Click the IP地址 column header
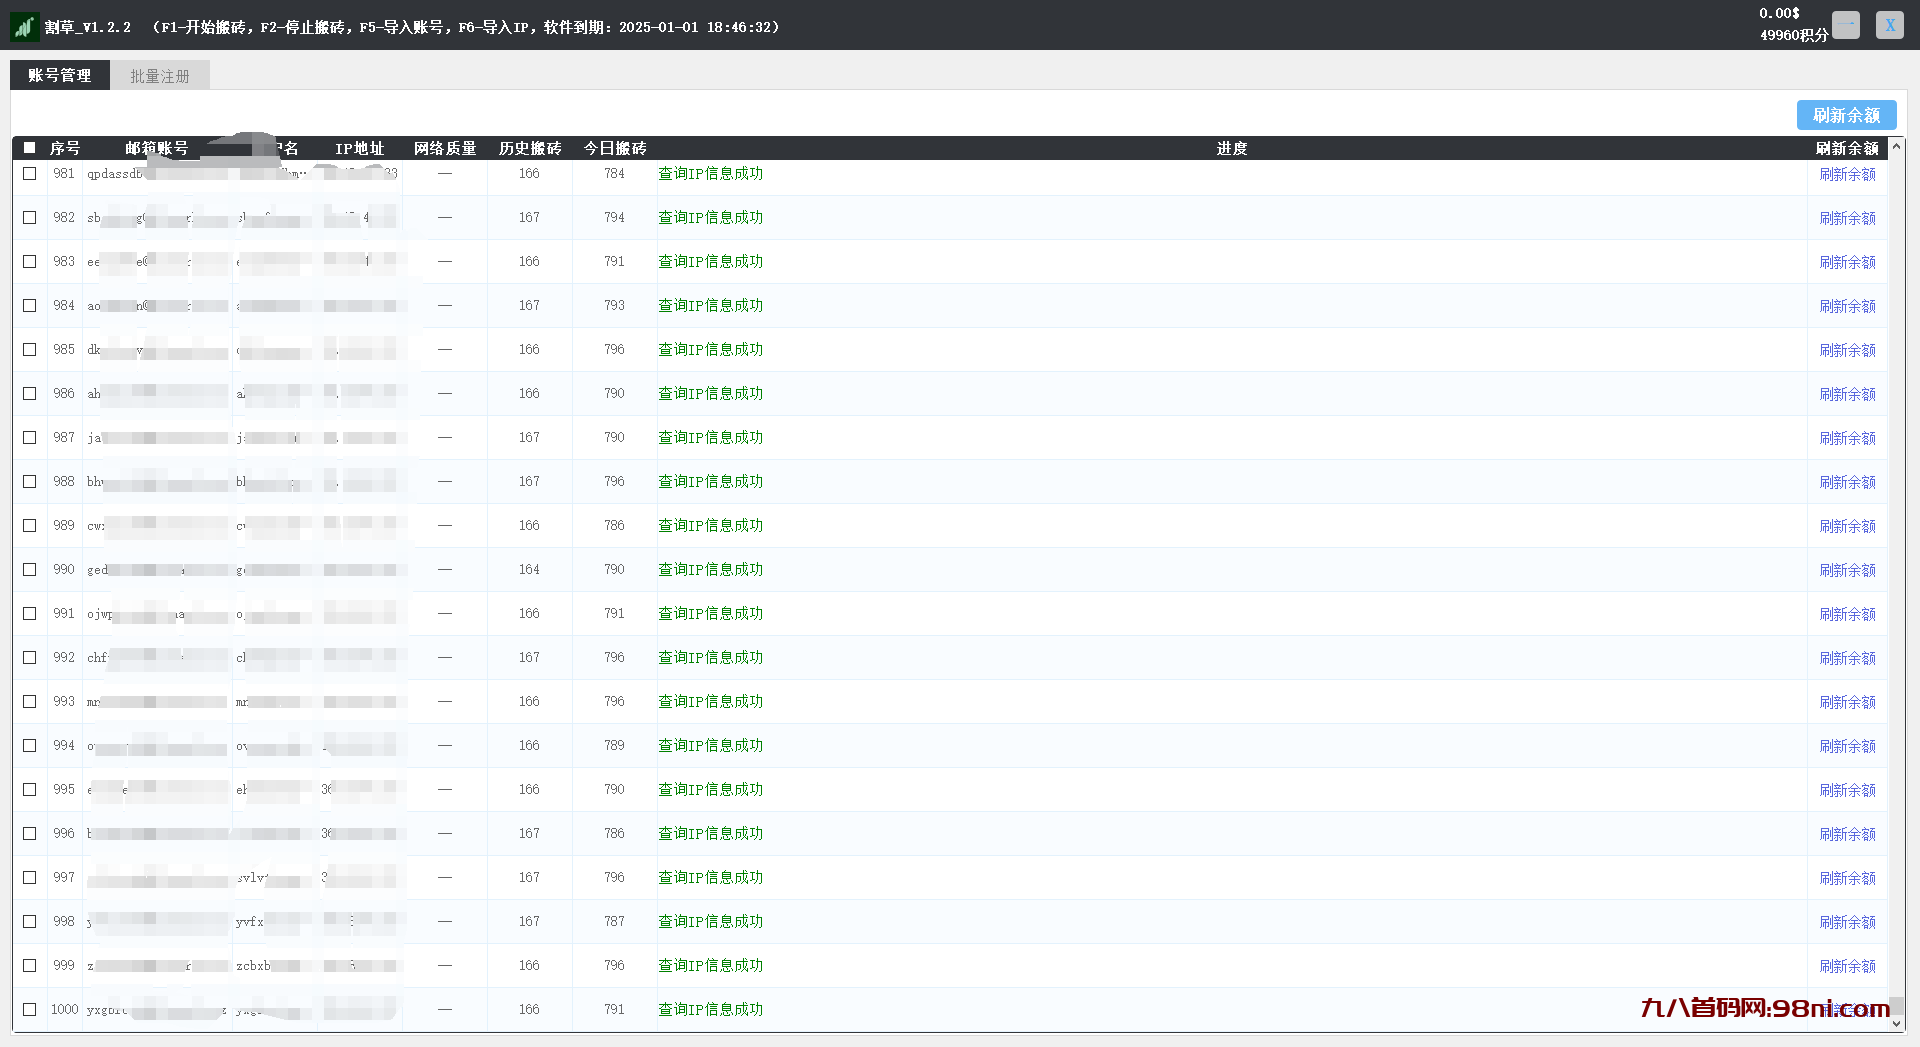This screenshot has height=1047, width=1920. click(x=360, y=148)
